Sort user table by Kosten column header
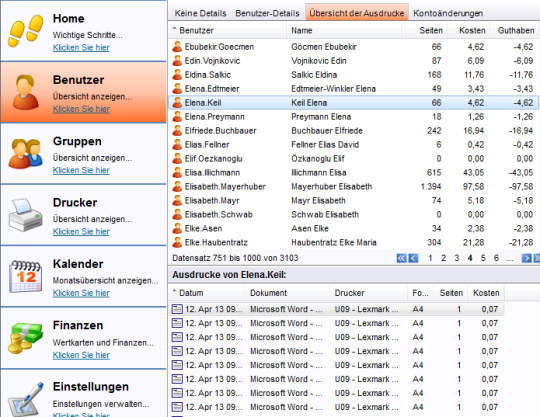540x417 pixels. tap(469, 30)
